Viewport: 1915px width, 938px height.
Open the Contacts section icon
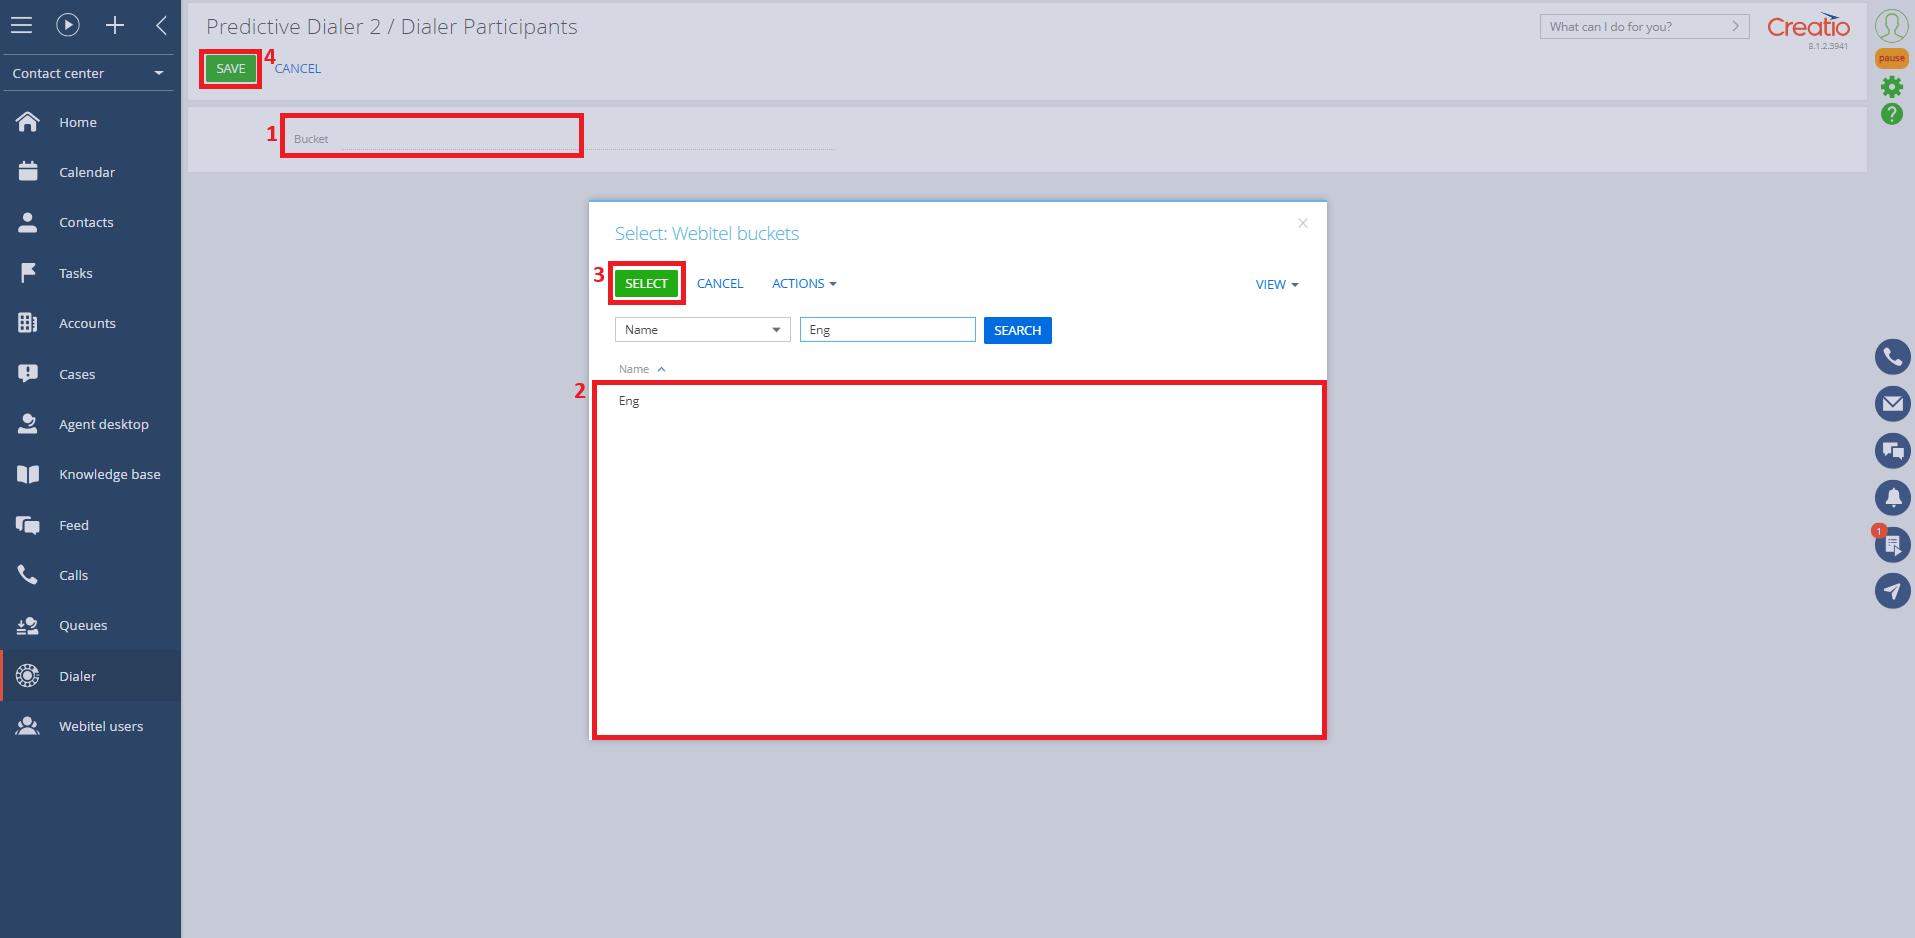28,222
